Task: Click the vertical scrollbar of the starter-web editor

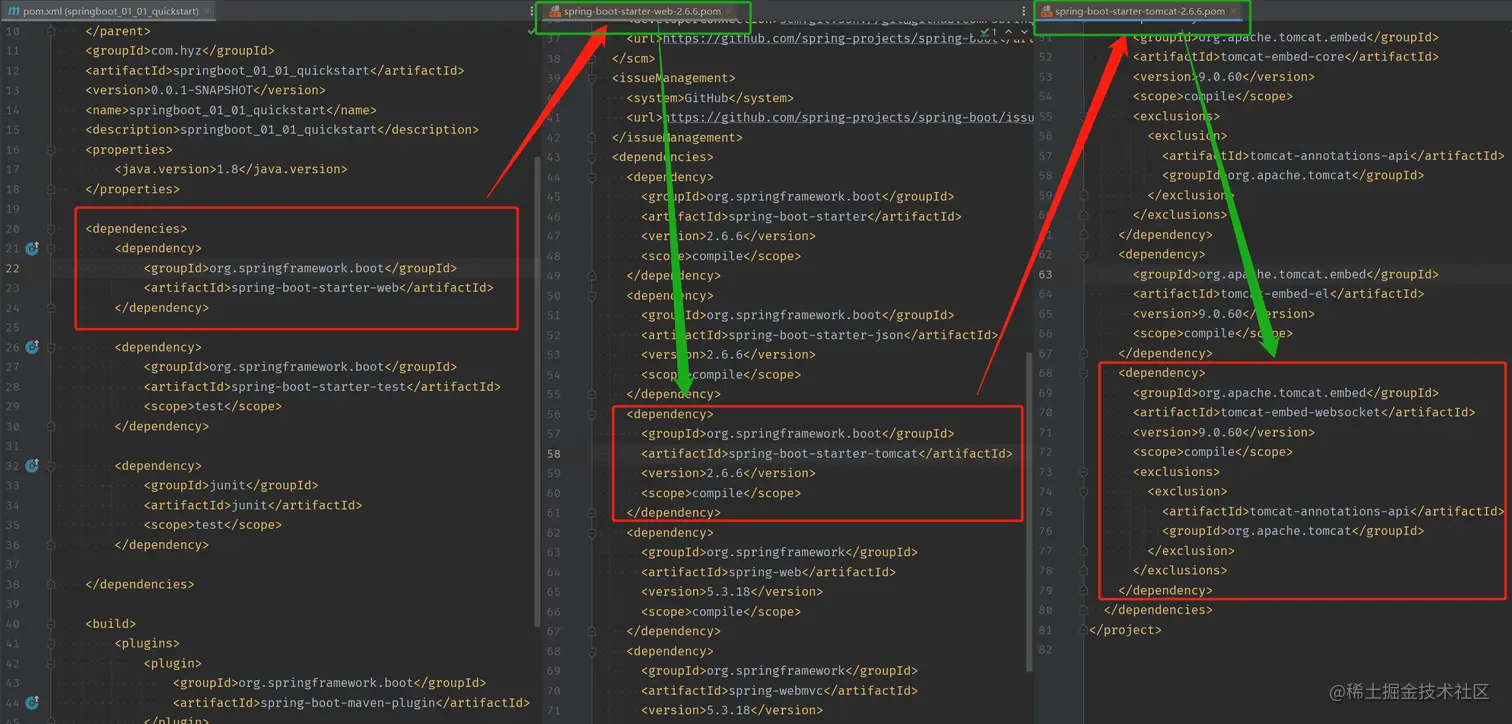Action: click(1029, 510)
